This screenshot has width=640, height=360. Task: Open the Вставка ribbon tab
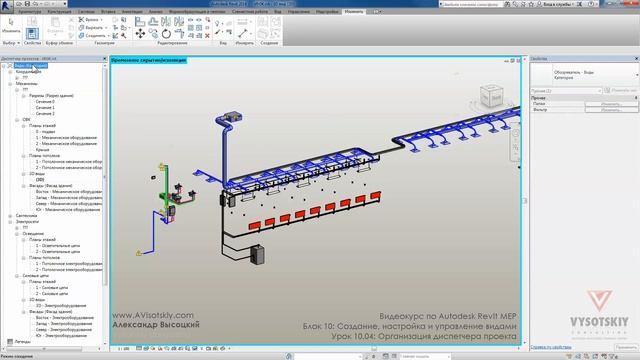coord(108,12)
